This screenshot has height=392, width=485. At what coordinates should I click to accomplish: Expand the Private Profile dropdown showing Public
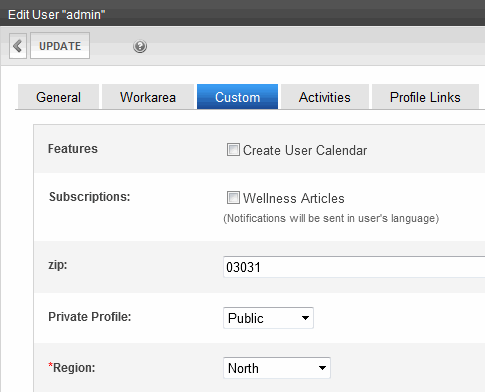268,318
